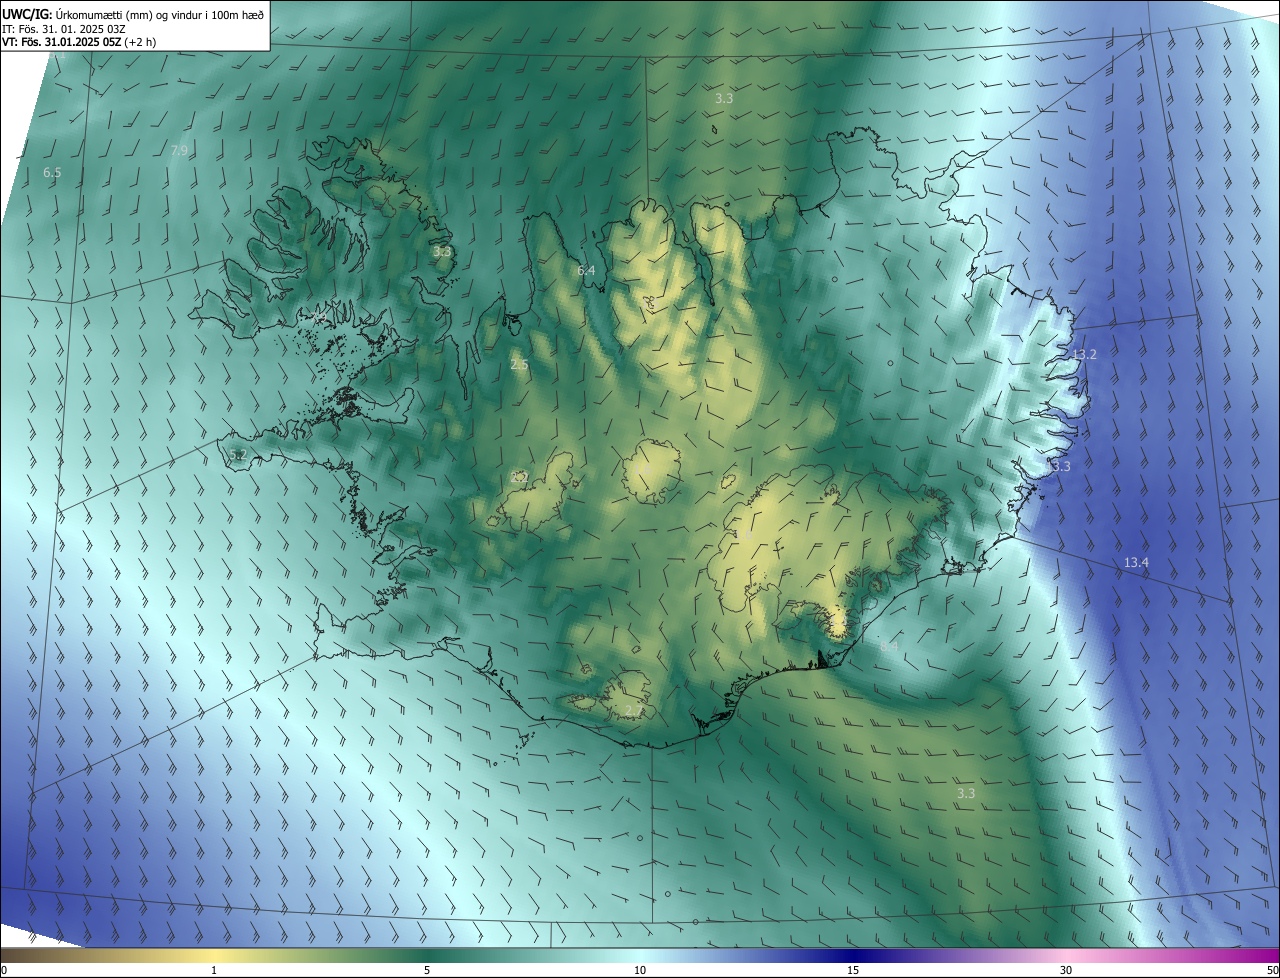Click the 2.2 value label on the map
The height and width of the screenshot is (978, 1280).
pyautogui.click(x=519, y=478)
